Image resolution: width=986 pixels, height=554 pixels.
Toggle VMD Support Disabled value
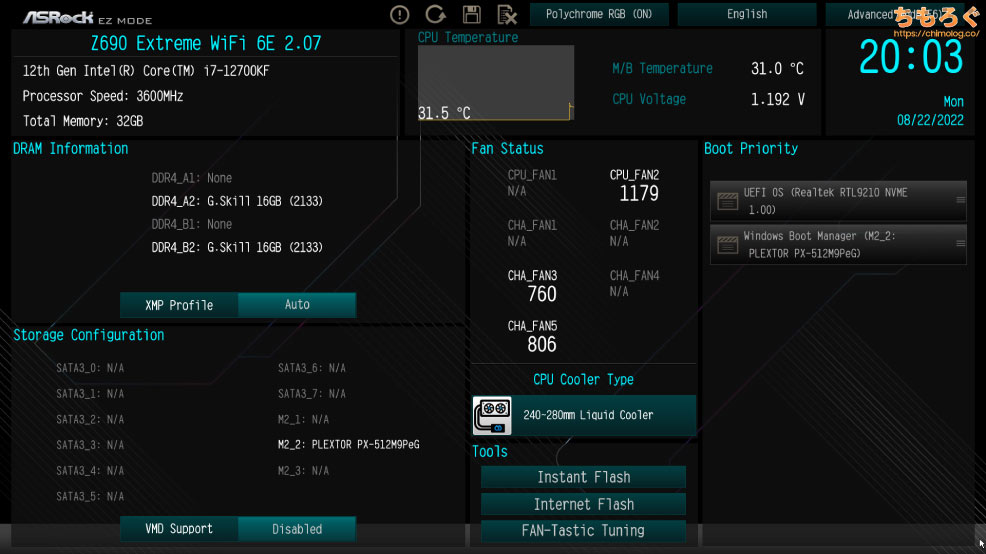pos(297,529)
